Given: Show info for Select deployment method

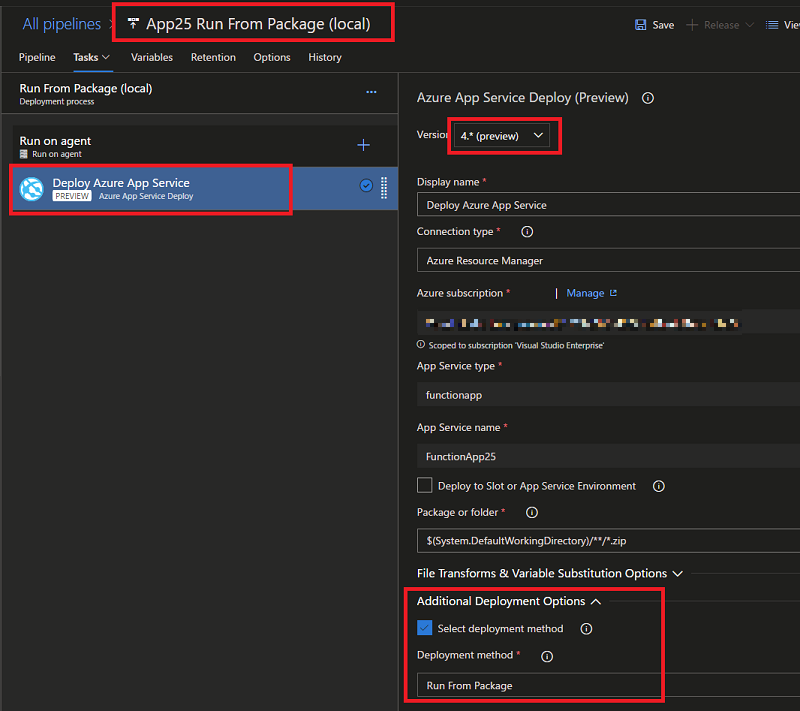Looking at the screenshot, I should click(x=586, y=629).
